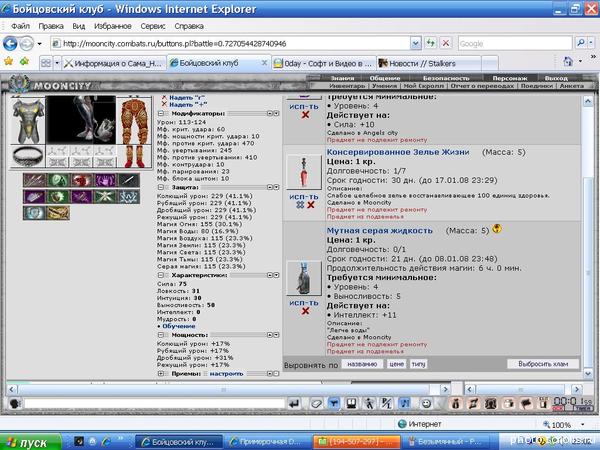Click the Умения submenu link
Image resolution: width=600 pixels, height=450 pixels.
click(385, 86)
